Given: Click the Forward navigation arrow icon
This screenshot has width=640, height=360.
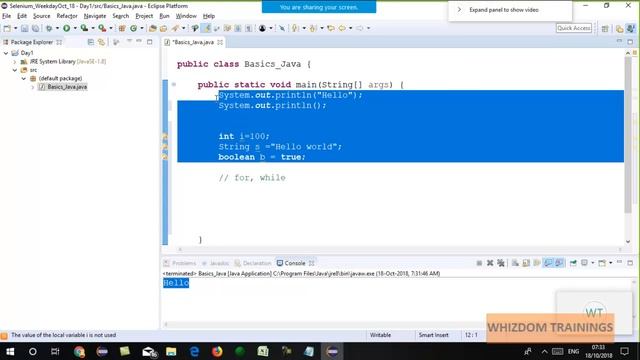Looking at the screenshot, I should pos(360,28).
